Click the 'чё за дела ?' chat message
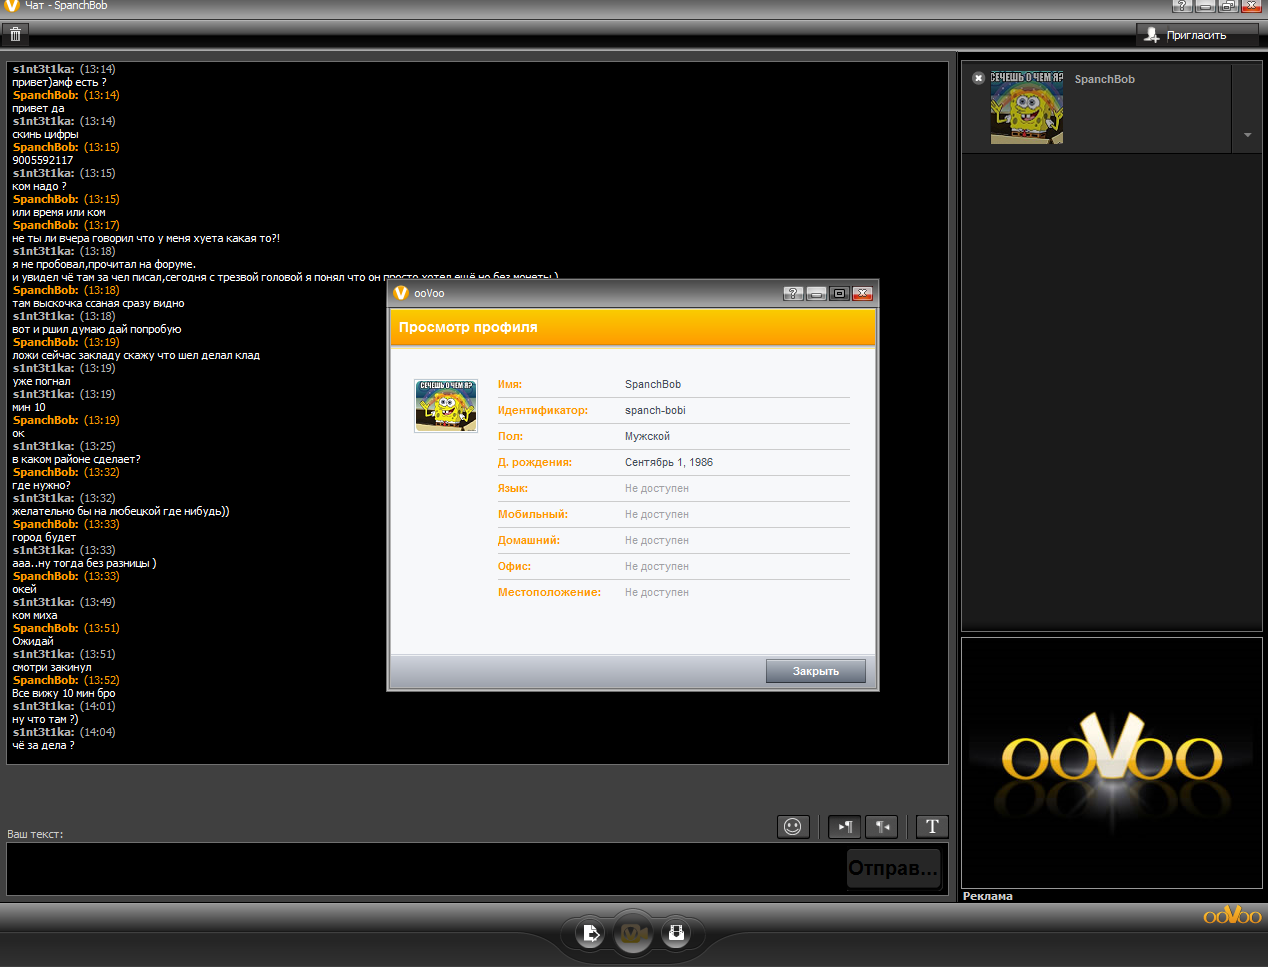The height and width of the screenshot is (967, 1268). click(43, 745)
